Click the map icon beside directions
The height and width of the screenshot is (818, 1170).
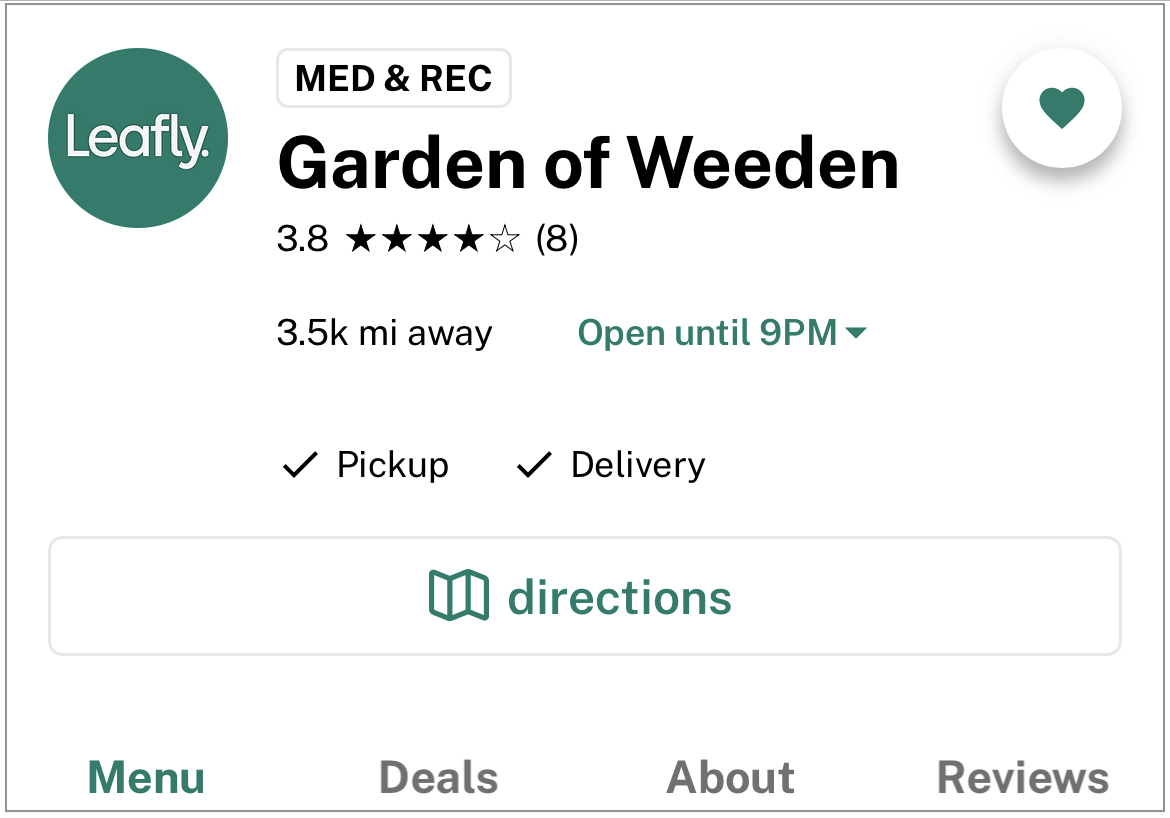459,595
